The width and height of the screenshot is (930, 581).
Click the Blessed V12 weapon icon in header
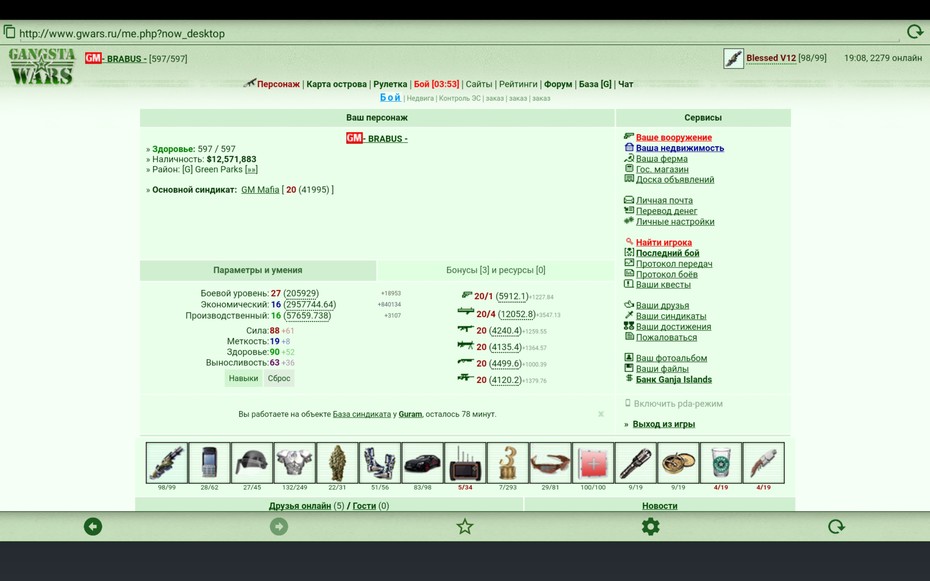734,58
